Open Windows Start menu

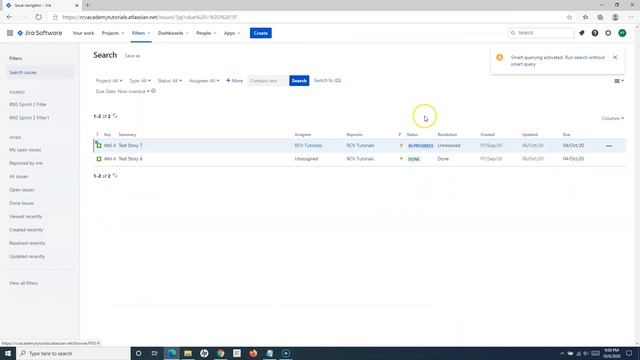[8, 353]
